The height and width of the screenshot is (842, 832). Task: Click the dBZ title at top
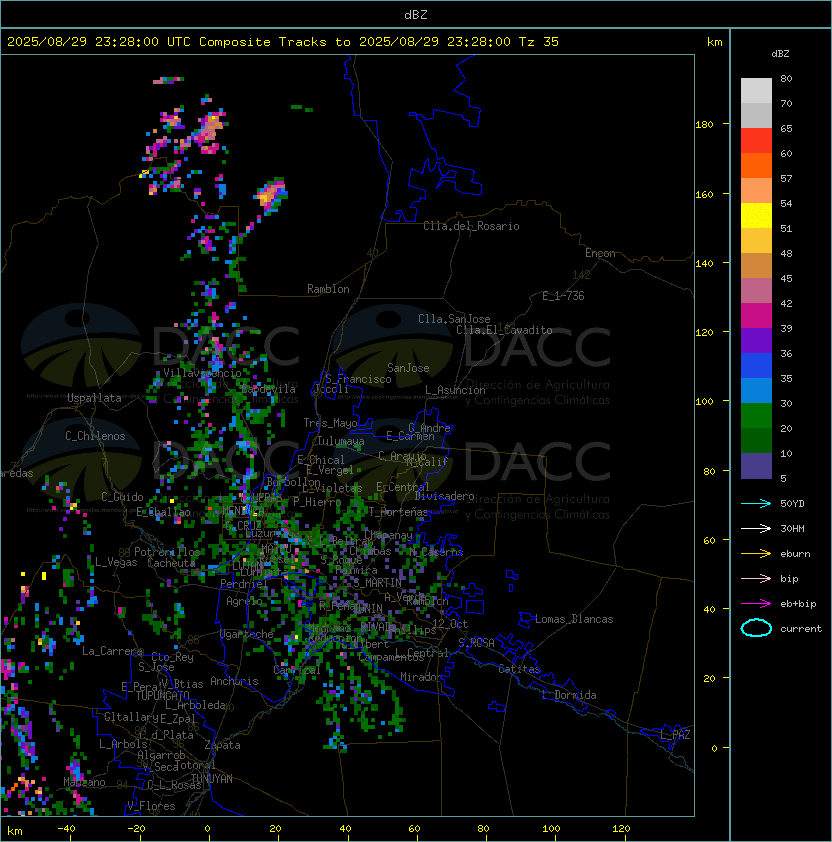click(x=416, y=14)
